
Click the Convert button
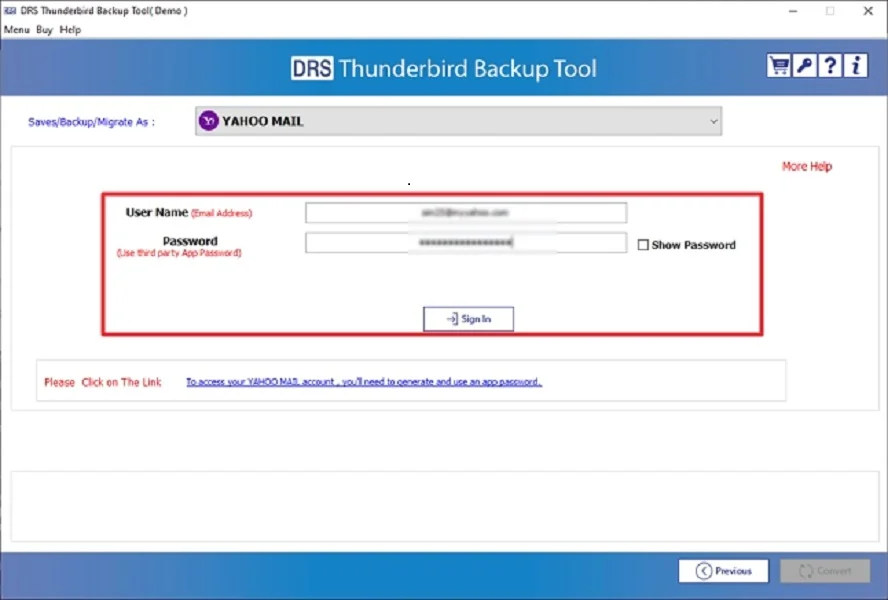click(824, 570)
